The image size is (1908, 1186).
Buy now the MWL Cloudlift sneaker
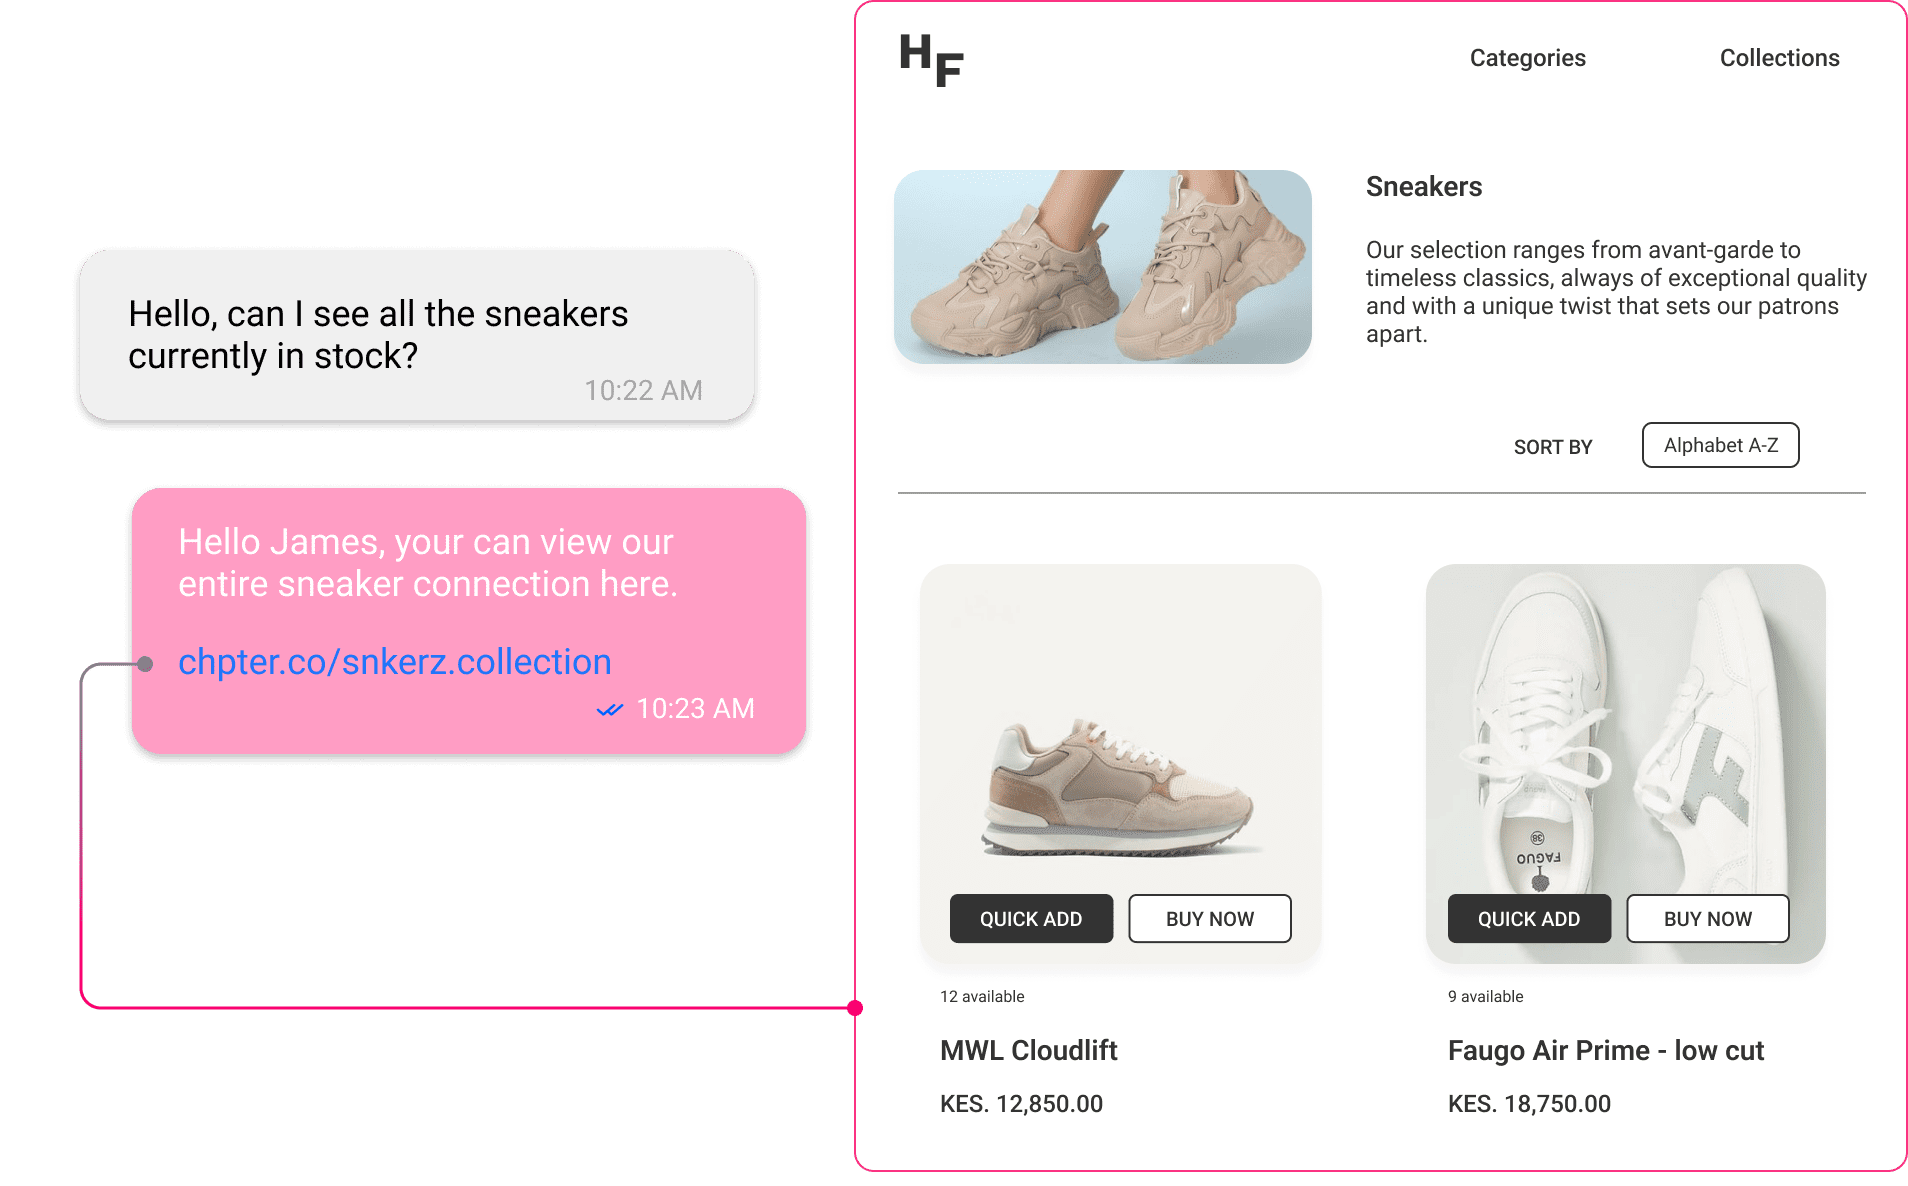[1209, 918]
